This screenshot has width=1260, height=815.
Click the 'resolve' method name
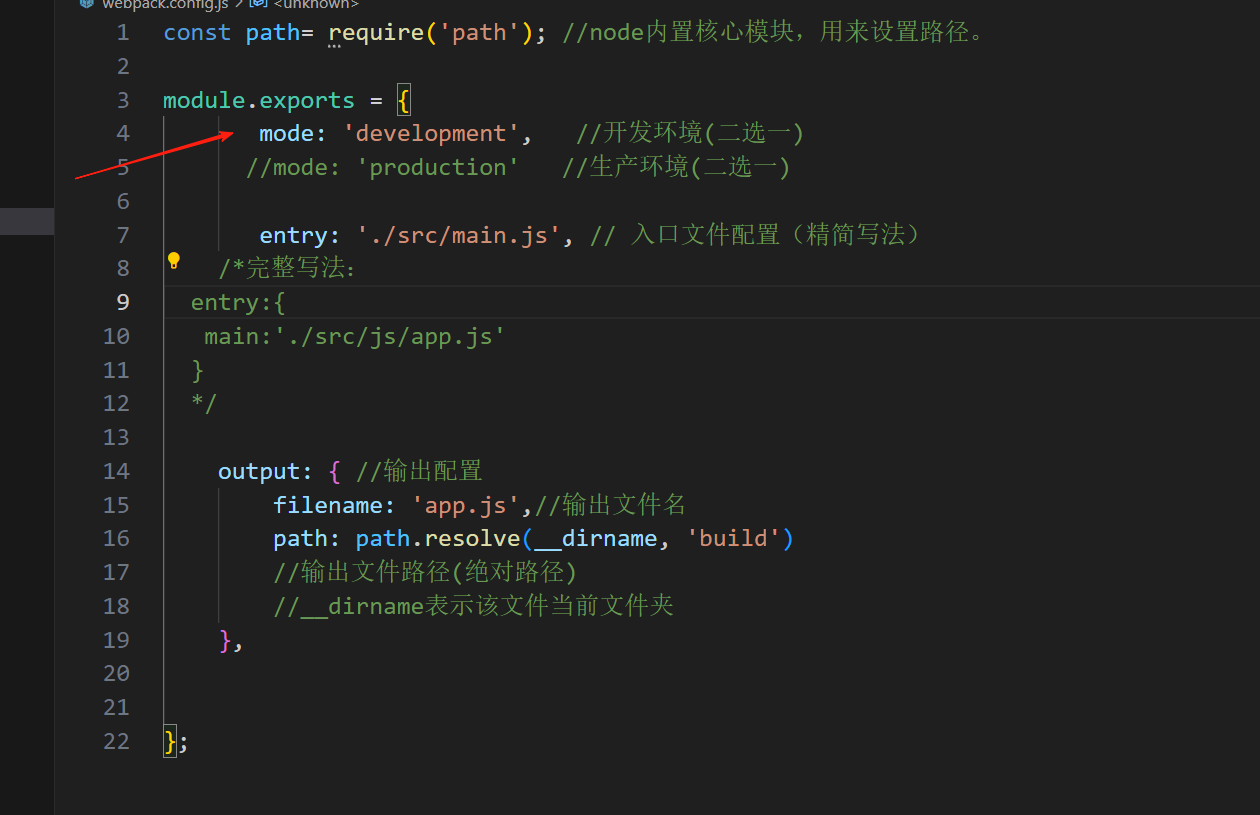pos(472,538)
